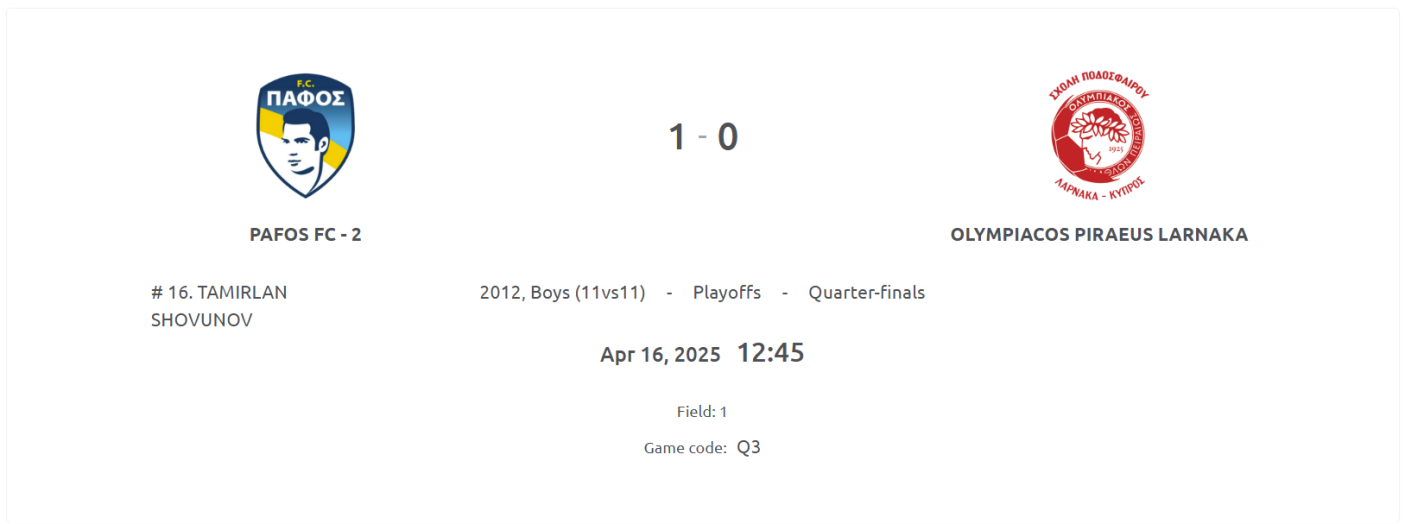Image resolution: width=1405 pixels, height=524 pixels.
Task: Click the 'Field:' label
Action: point(695,411)
